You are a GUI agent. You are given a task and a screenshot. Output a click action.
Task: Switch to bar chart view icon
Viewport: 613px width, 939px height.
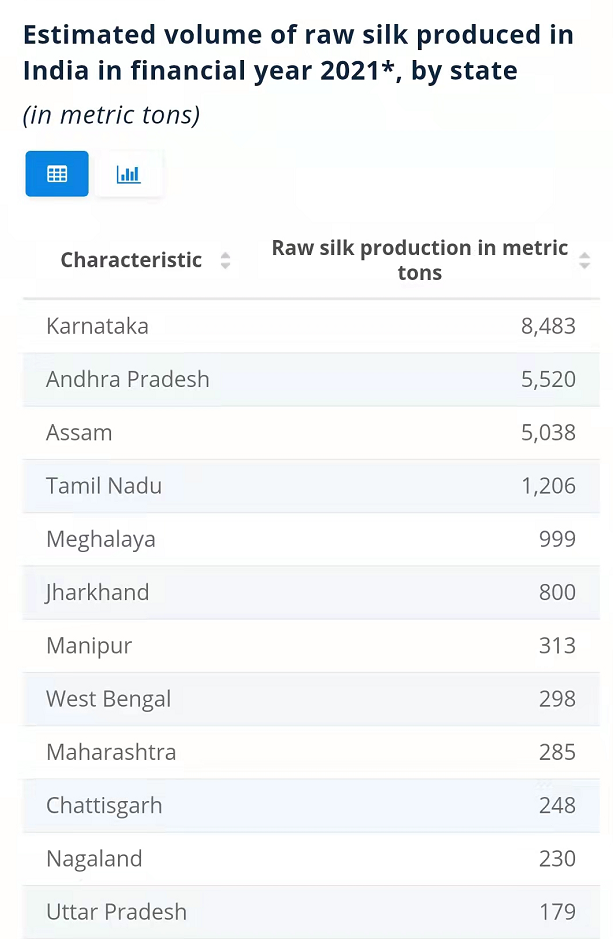coord(129,174)
